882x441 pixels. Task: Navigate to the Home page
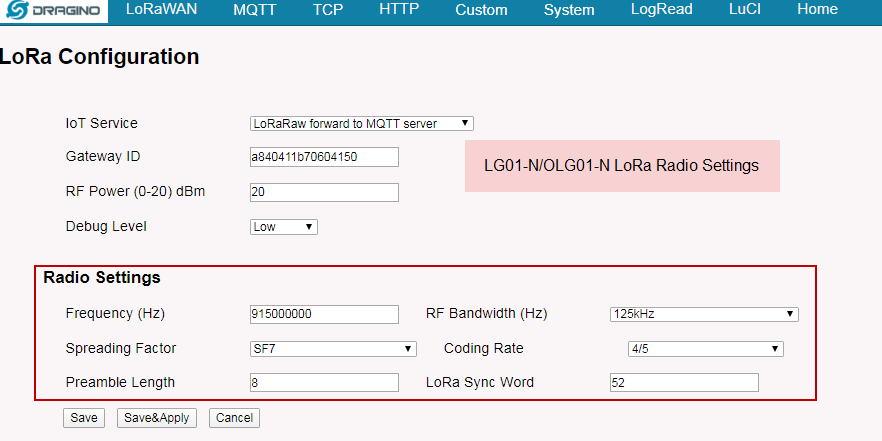tap(817, 10)
